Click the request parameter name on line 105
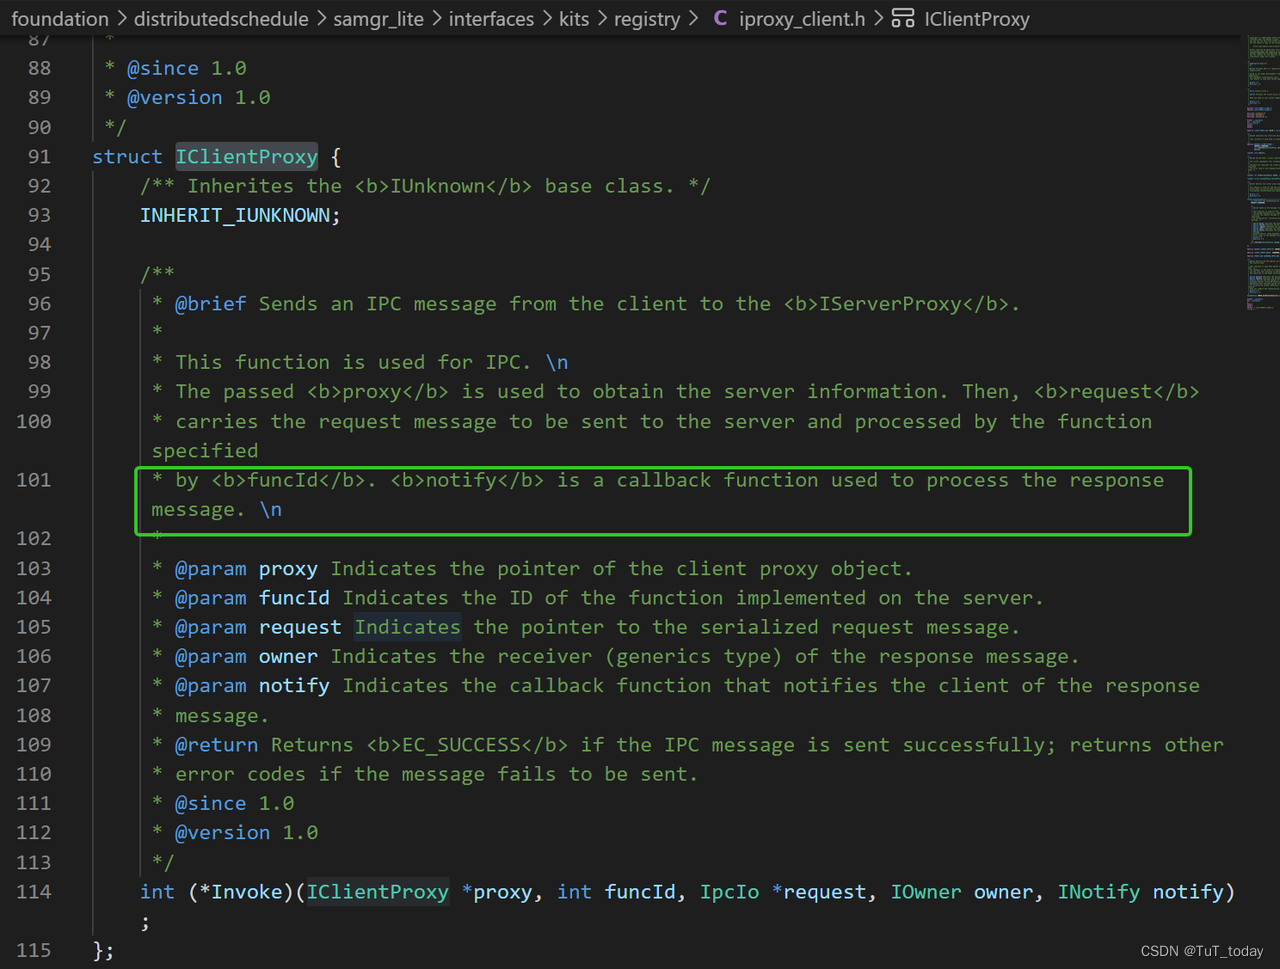Image resolution: width=1280 pixels, height=969 pixels. coord(300,627)
